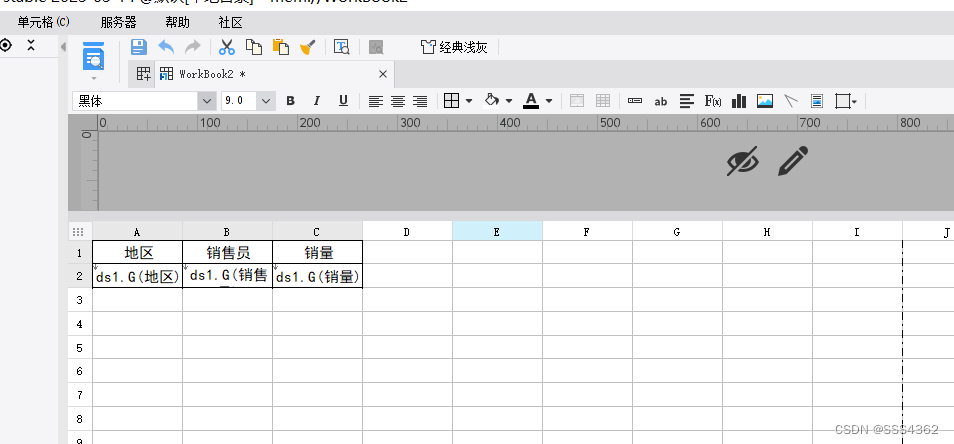Insert slope line element icon
This screenshot has width=954, height=444.
[x=790, y=101]
